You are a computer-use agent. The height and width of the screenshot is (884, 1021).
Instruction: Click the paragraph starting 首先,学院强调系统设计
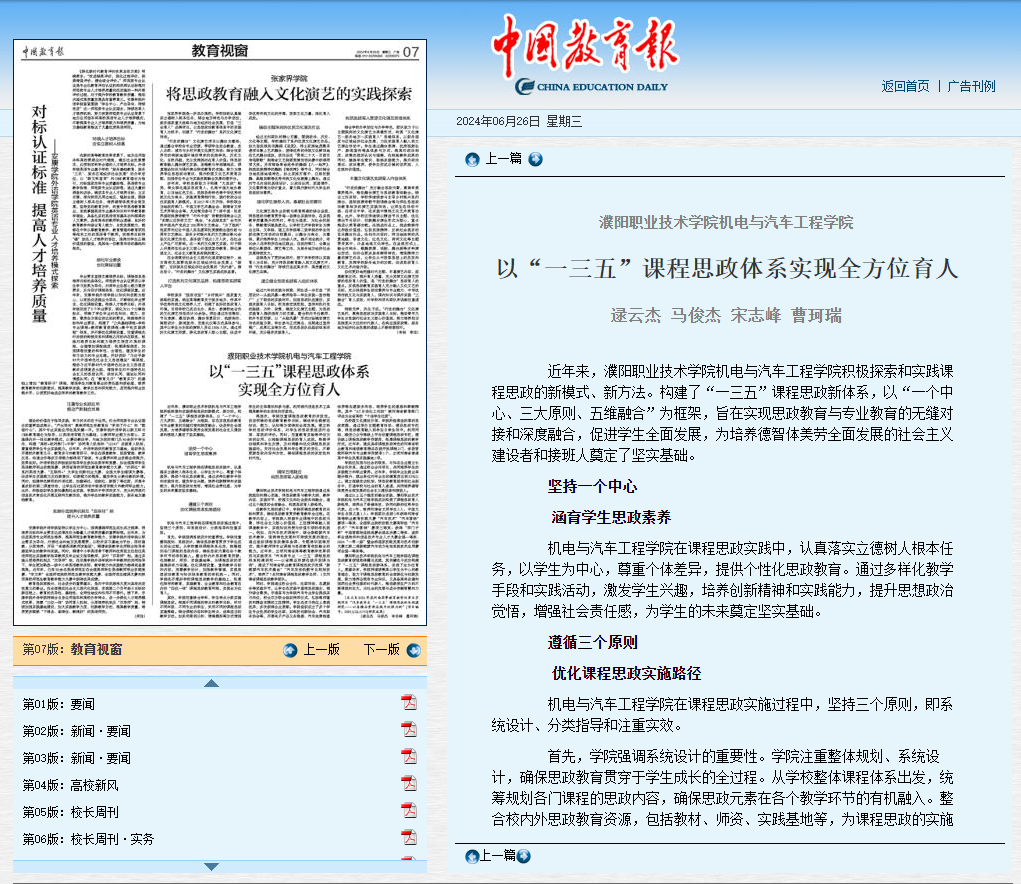[723, 788]
